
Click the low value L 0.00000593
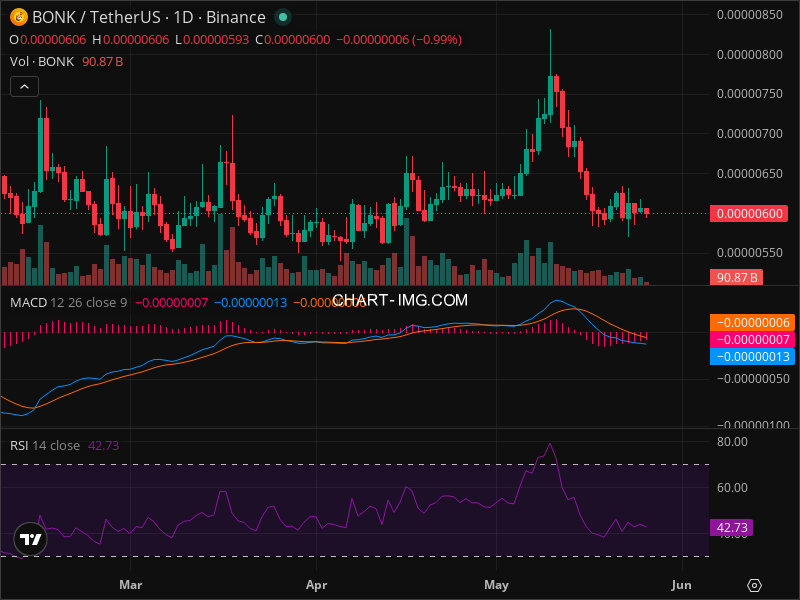212,40
